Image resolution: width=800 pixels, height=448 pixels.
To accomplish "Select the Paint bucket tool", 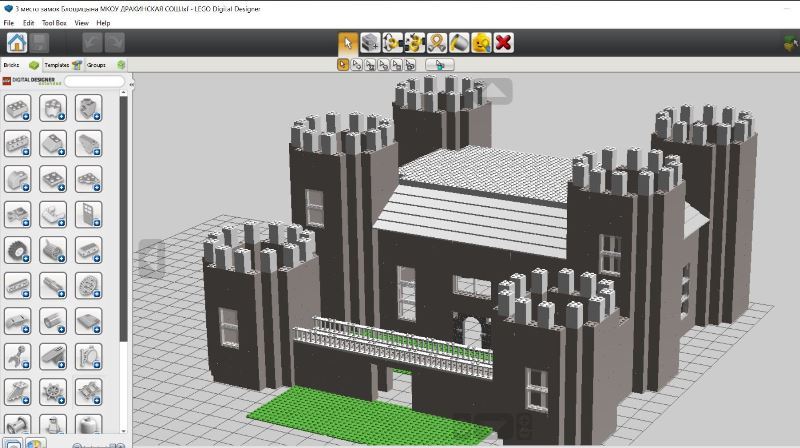I will click(x=459, y=42).
